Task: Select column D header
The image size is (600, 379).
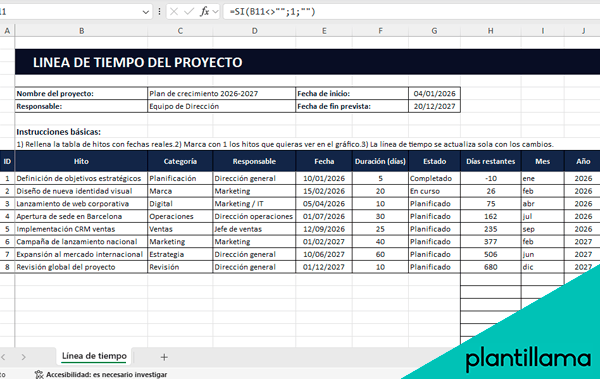Action: coord(254,31)
